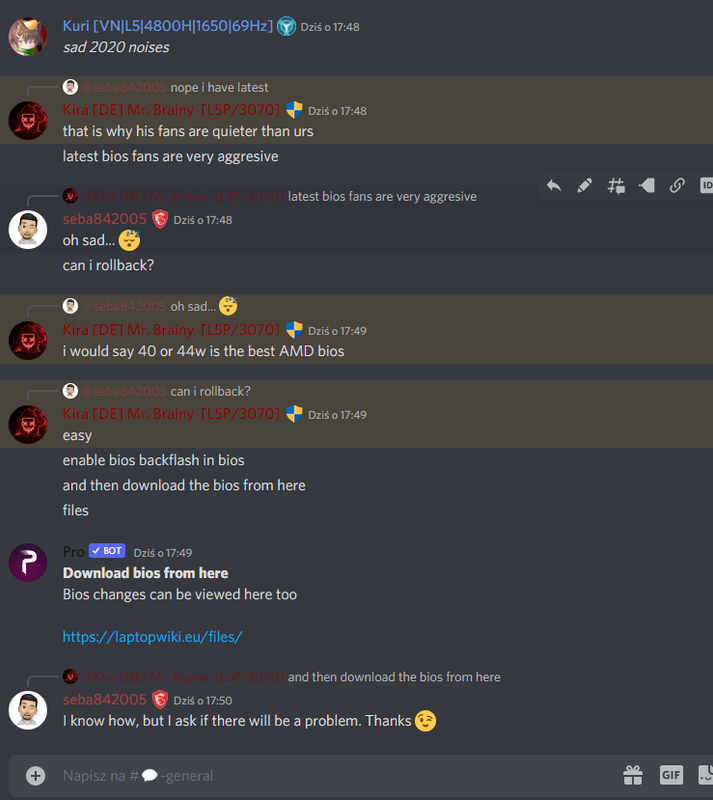Click the mark unread tag icon
This screenshot has width=713, height=800.
[x=647, y=186]
